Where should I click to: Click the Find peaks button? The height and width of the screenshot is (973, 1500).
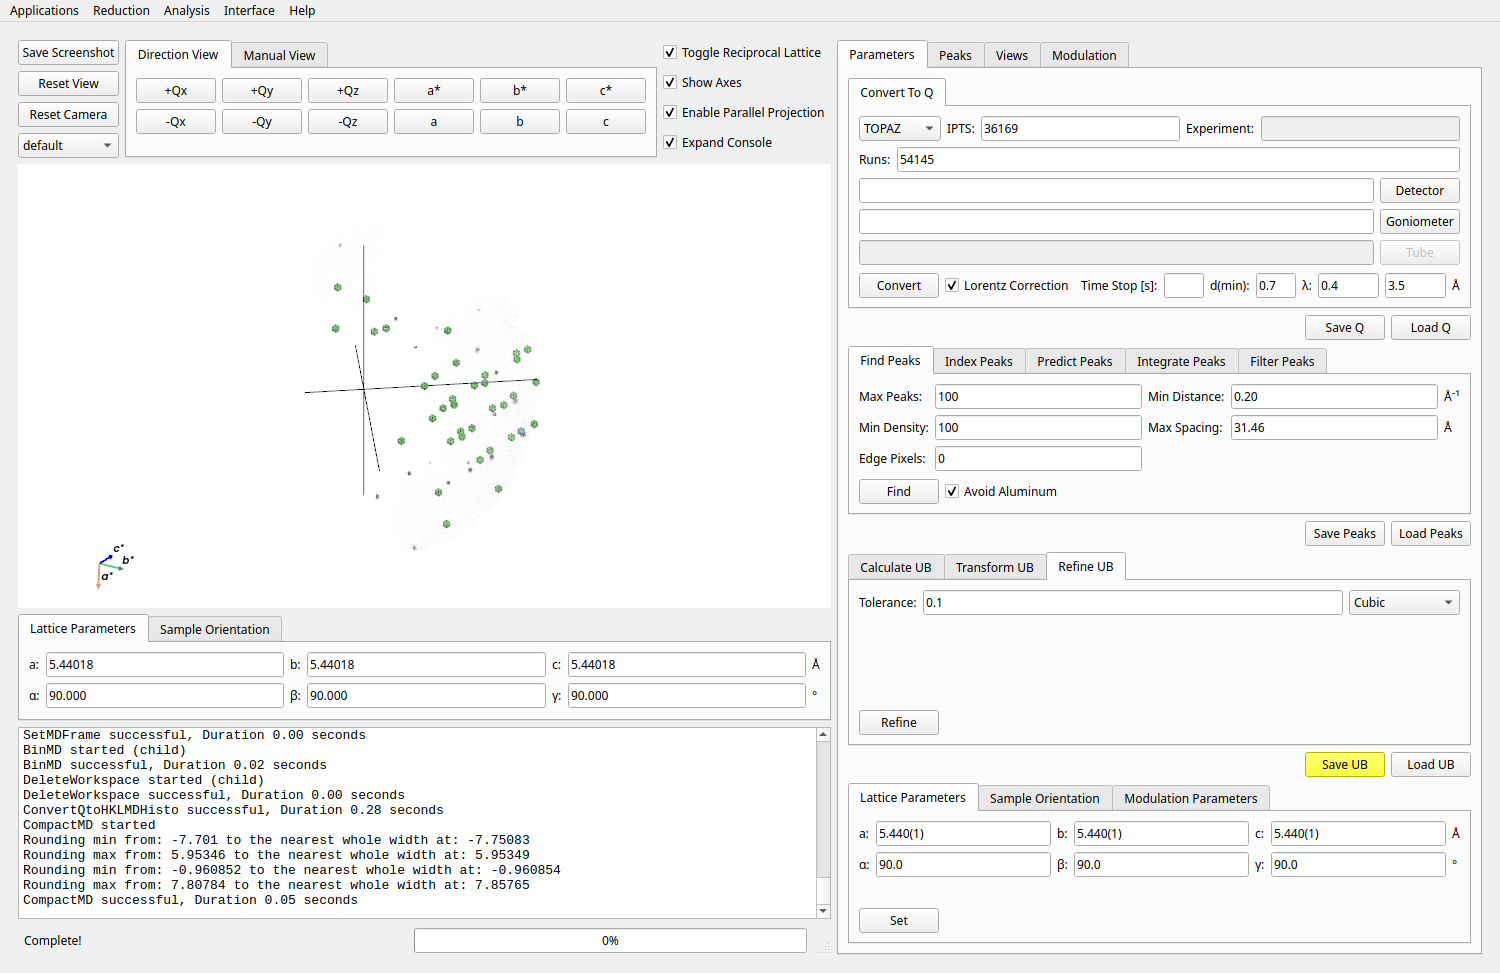pyautogui.click(x=899, y=491)
